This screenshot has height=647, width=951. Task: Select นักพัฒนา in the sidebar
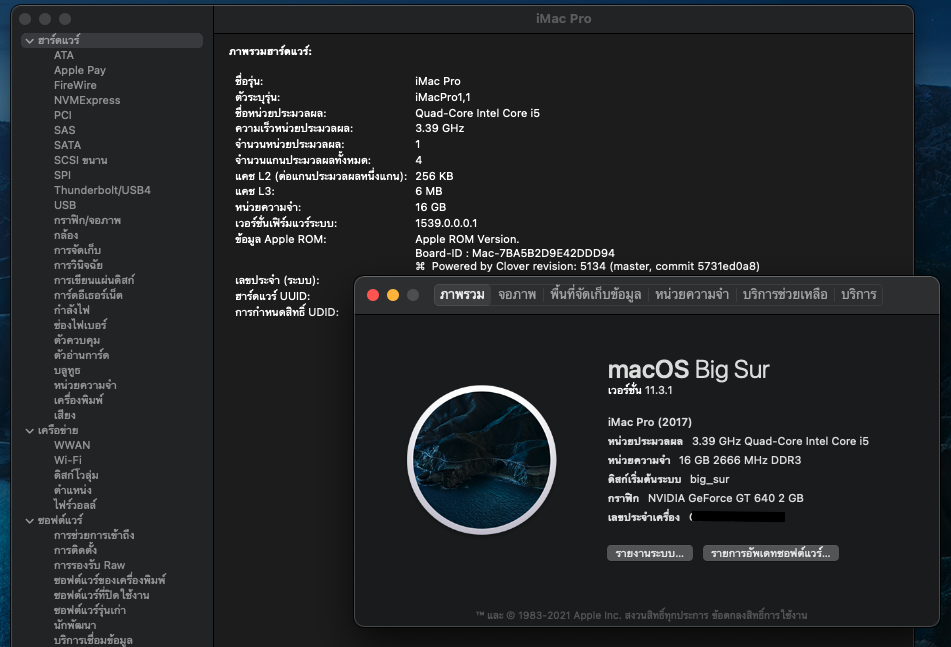pyautogui.click(x=75, y=625)
